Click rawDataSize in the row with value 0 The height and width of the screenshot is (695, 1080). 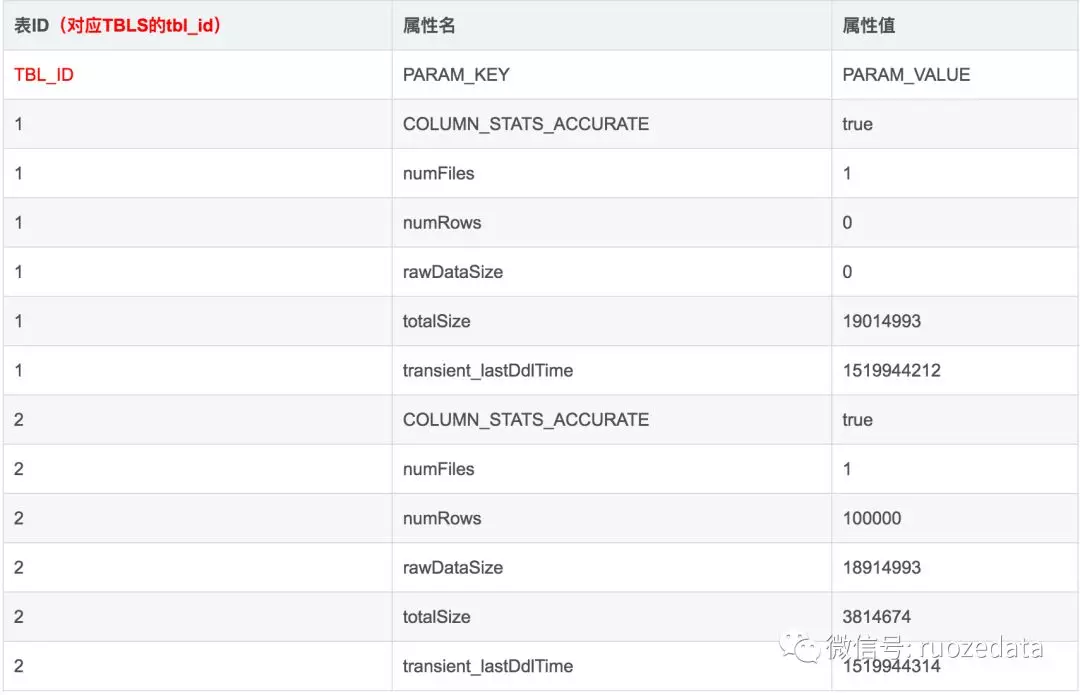click(453, 272)
